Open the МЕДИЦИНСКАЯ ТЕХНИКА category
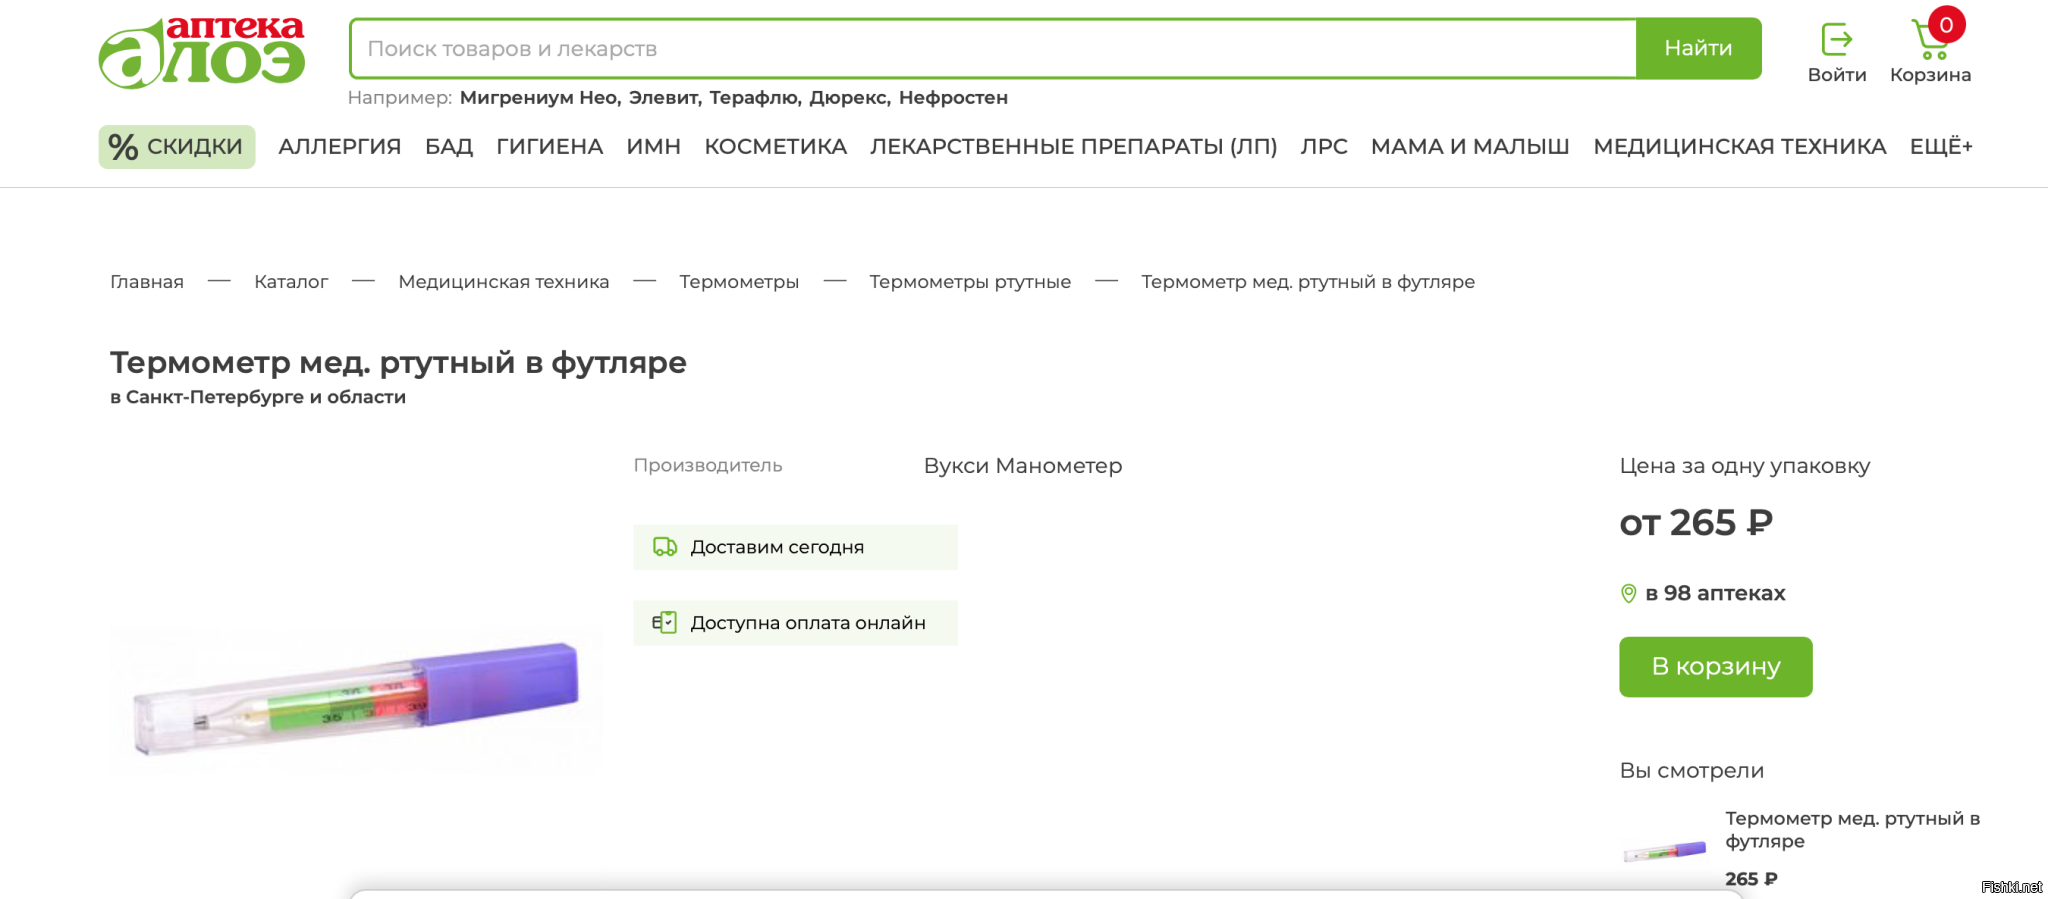This screenshot has width=2048, height=899. coord(1739,147)
